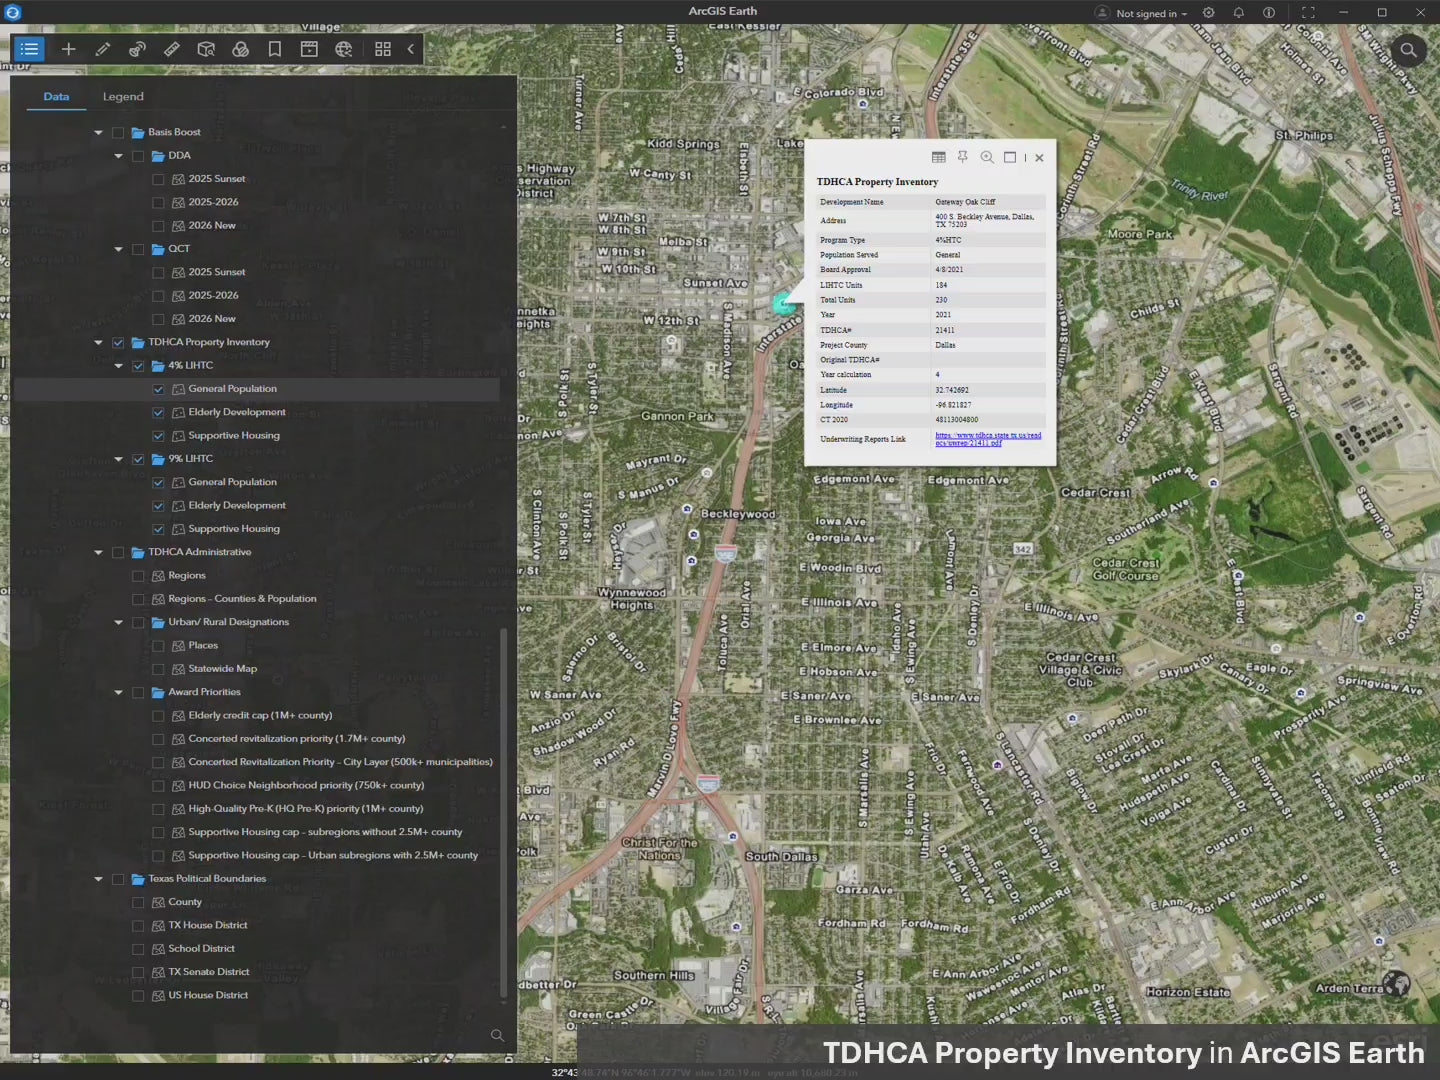The width and height of the screenshot is (1440, 1080).
Task: Open the 3D box search tool
Action: tap(206, 49)
